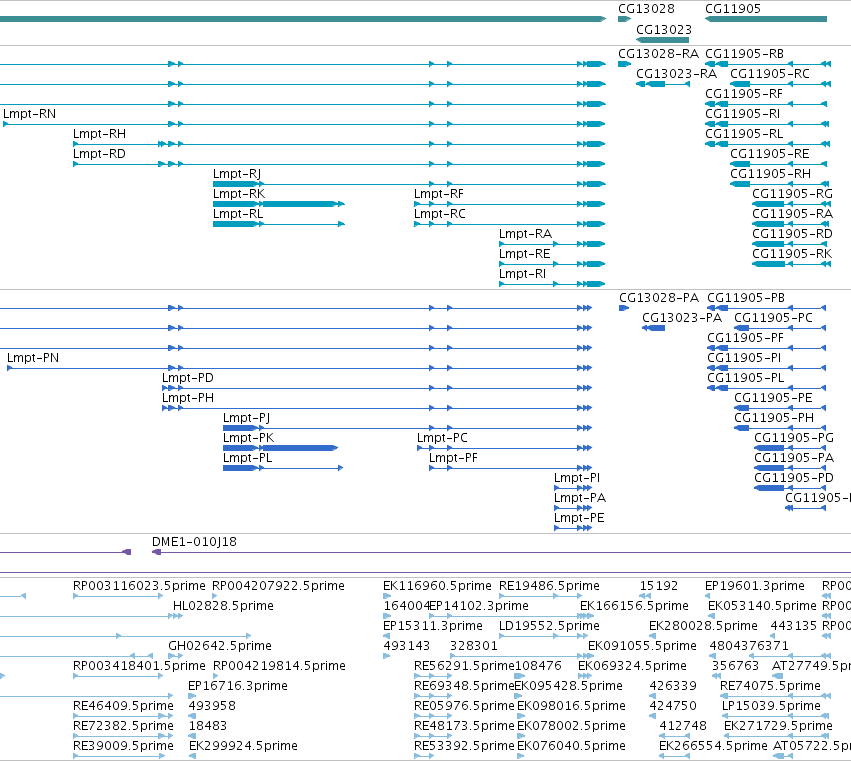Click the CG13028 gene arrow glyph

pos(624,19)
